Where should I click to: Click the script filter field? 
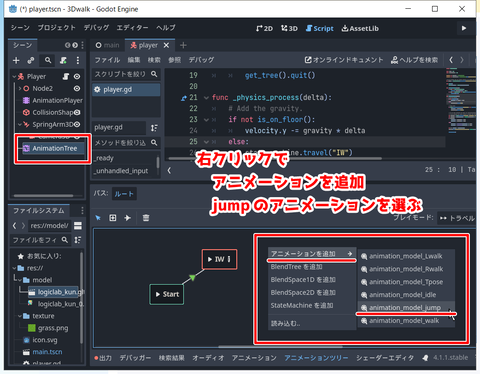coord(126,74)
